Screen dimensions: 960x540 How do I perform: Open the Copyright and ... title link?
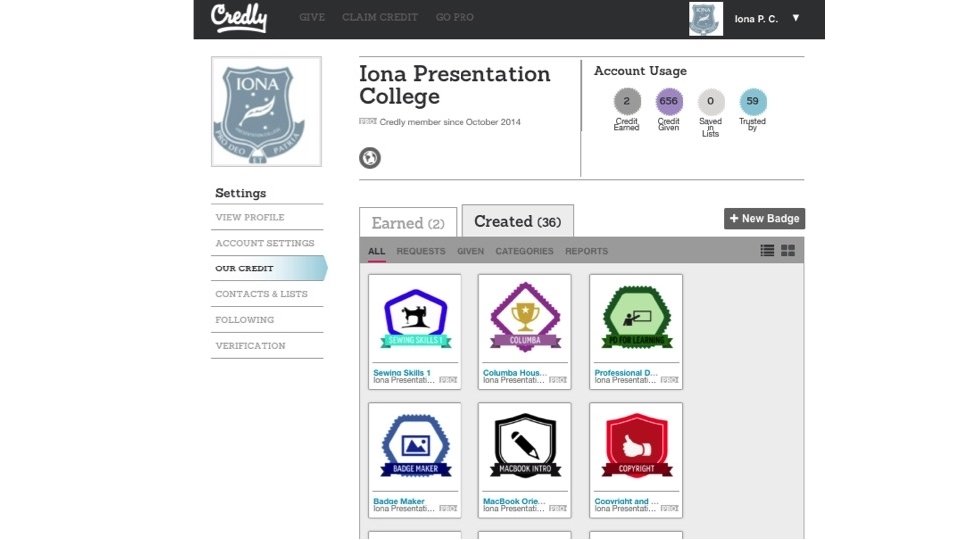[x=626, y=501]
